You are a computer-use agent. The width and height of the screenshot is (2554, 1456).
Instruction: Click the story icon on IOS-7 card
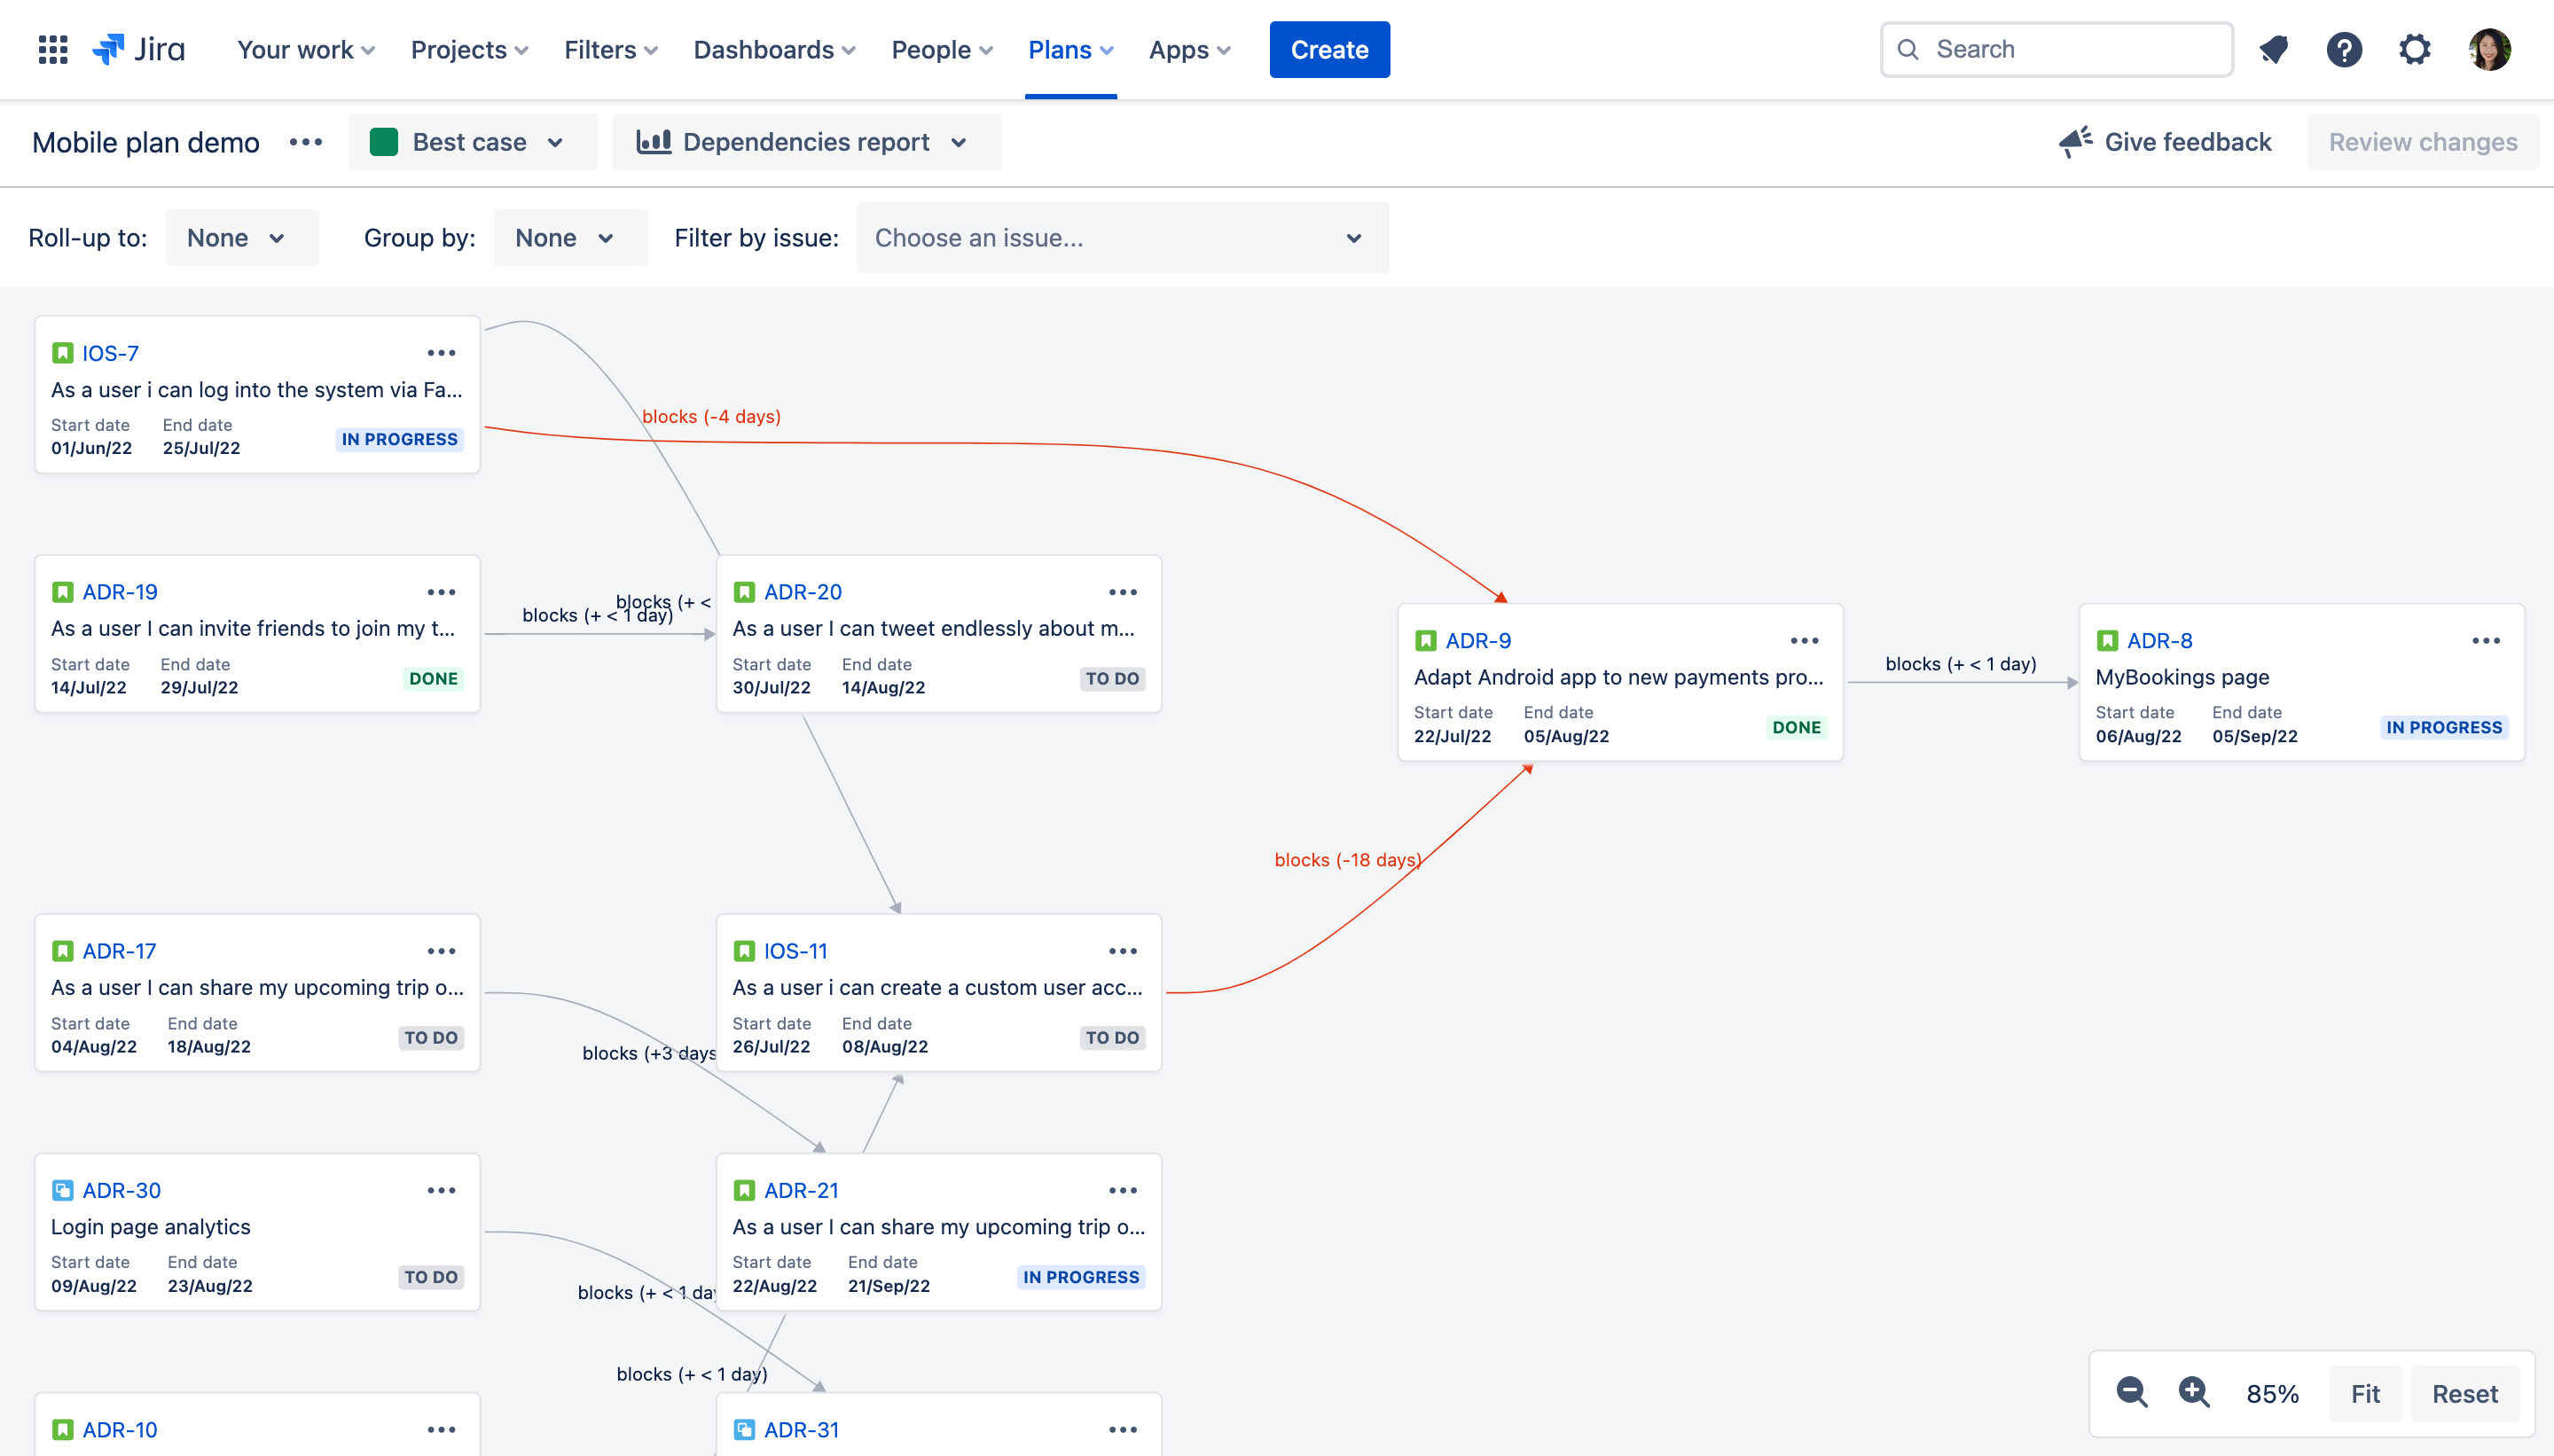pos(62,353)
